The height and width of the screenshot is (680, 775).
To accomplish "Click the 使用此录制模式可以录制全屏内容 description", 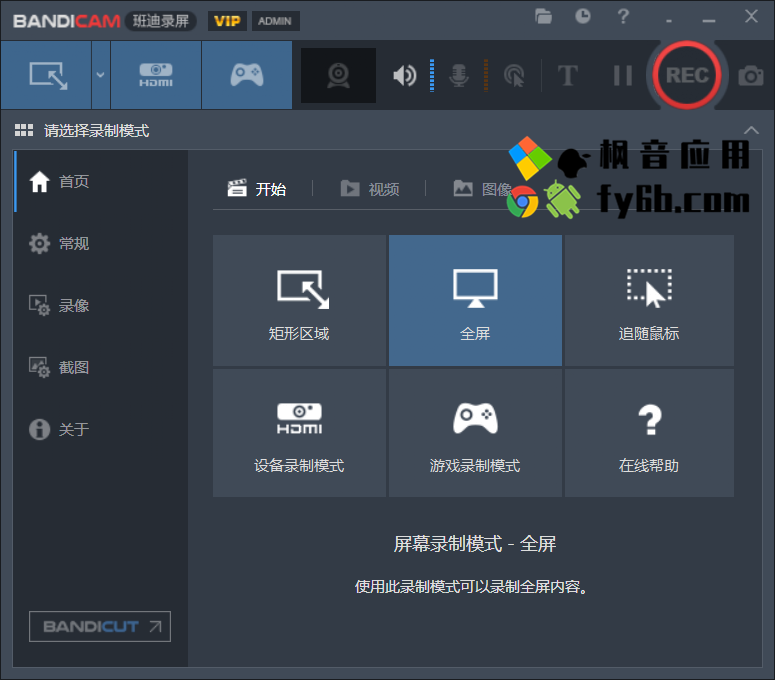I will point(472,587).
